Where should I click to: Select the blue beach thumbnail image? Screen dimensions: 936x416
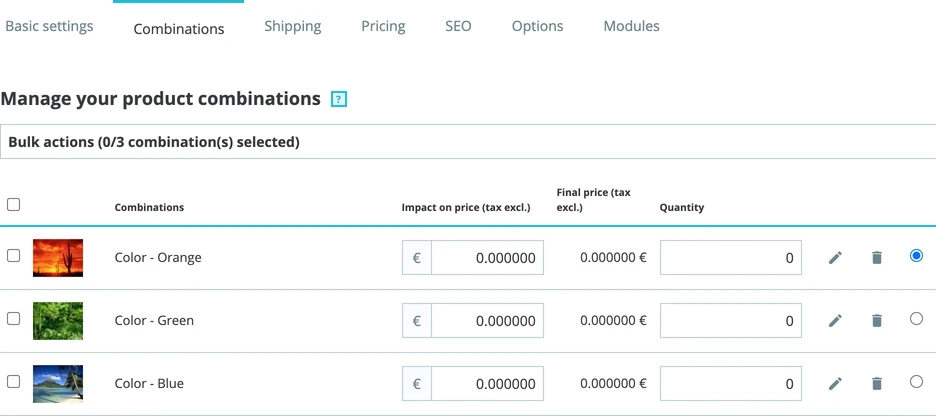click(x=58, y=384)
